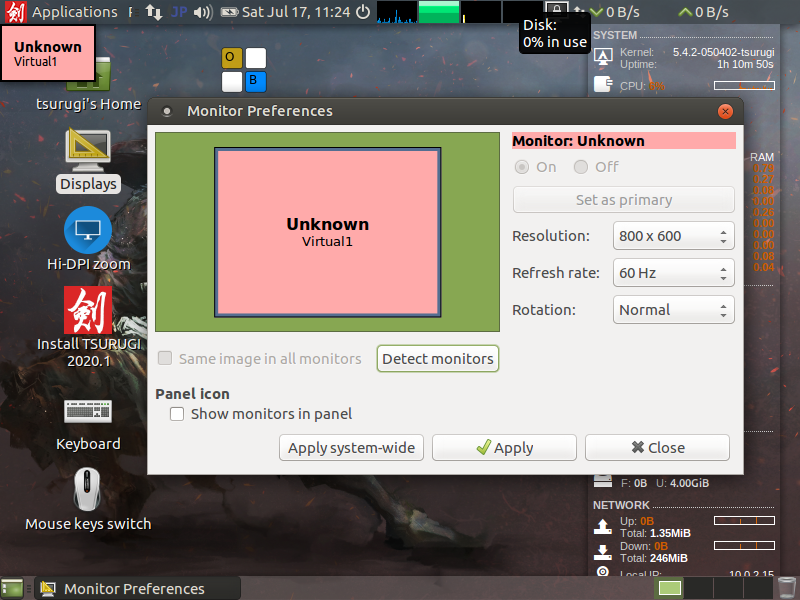Select the On radio button

pyautogui.click(x=536, y=167)
